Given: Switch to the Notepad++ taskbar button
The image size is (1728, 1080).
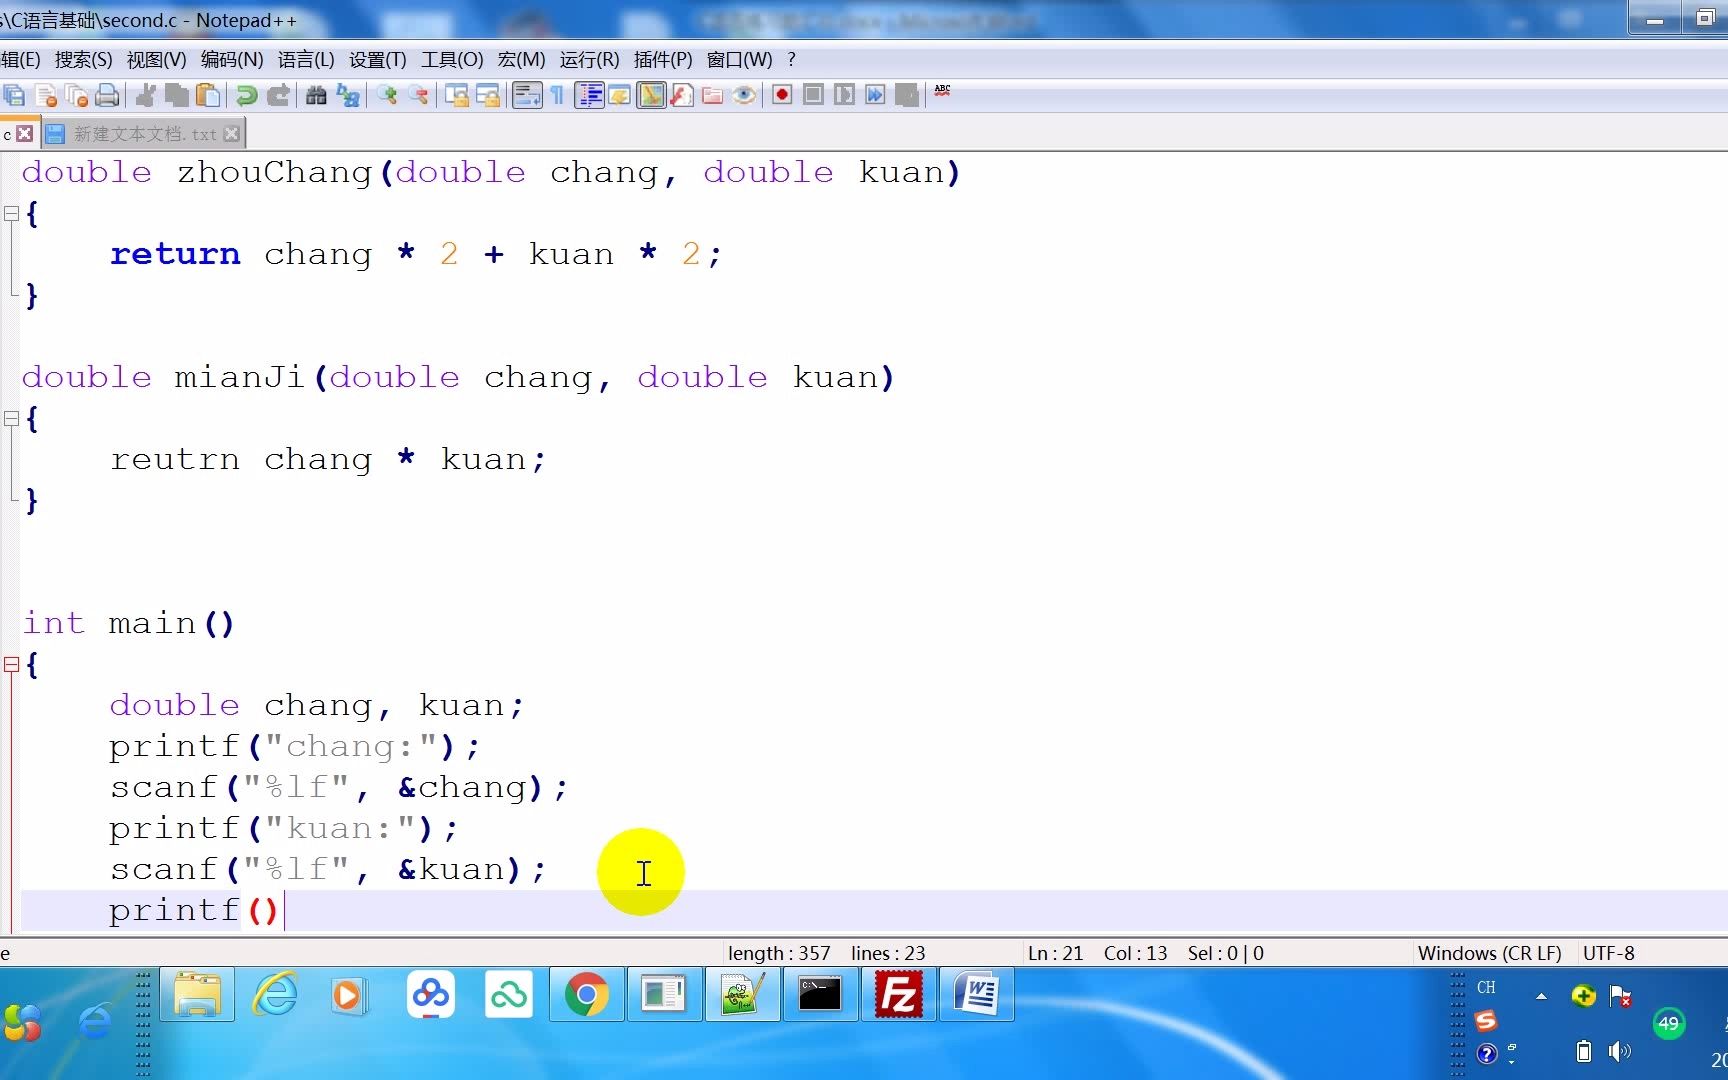Looking at the screenshot, I should 742,995.
